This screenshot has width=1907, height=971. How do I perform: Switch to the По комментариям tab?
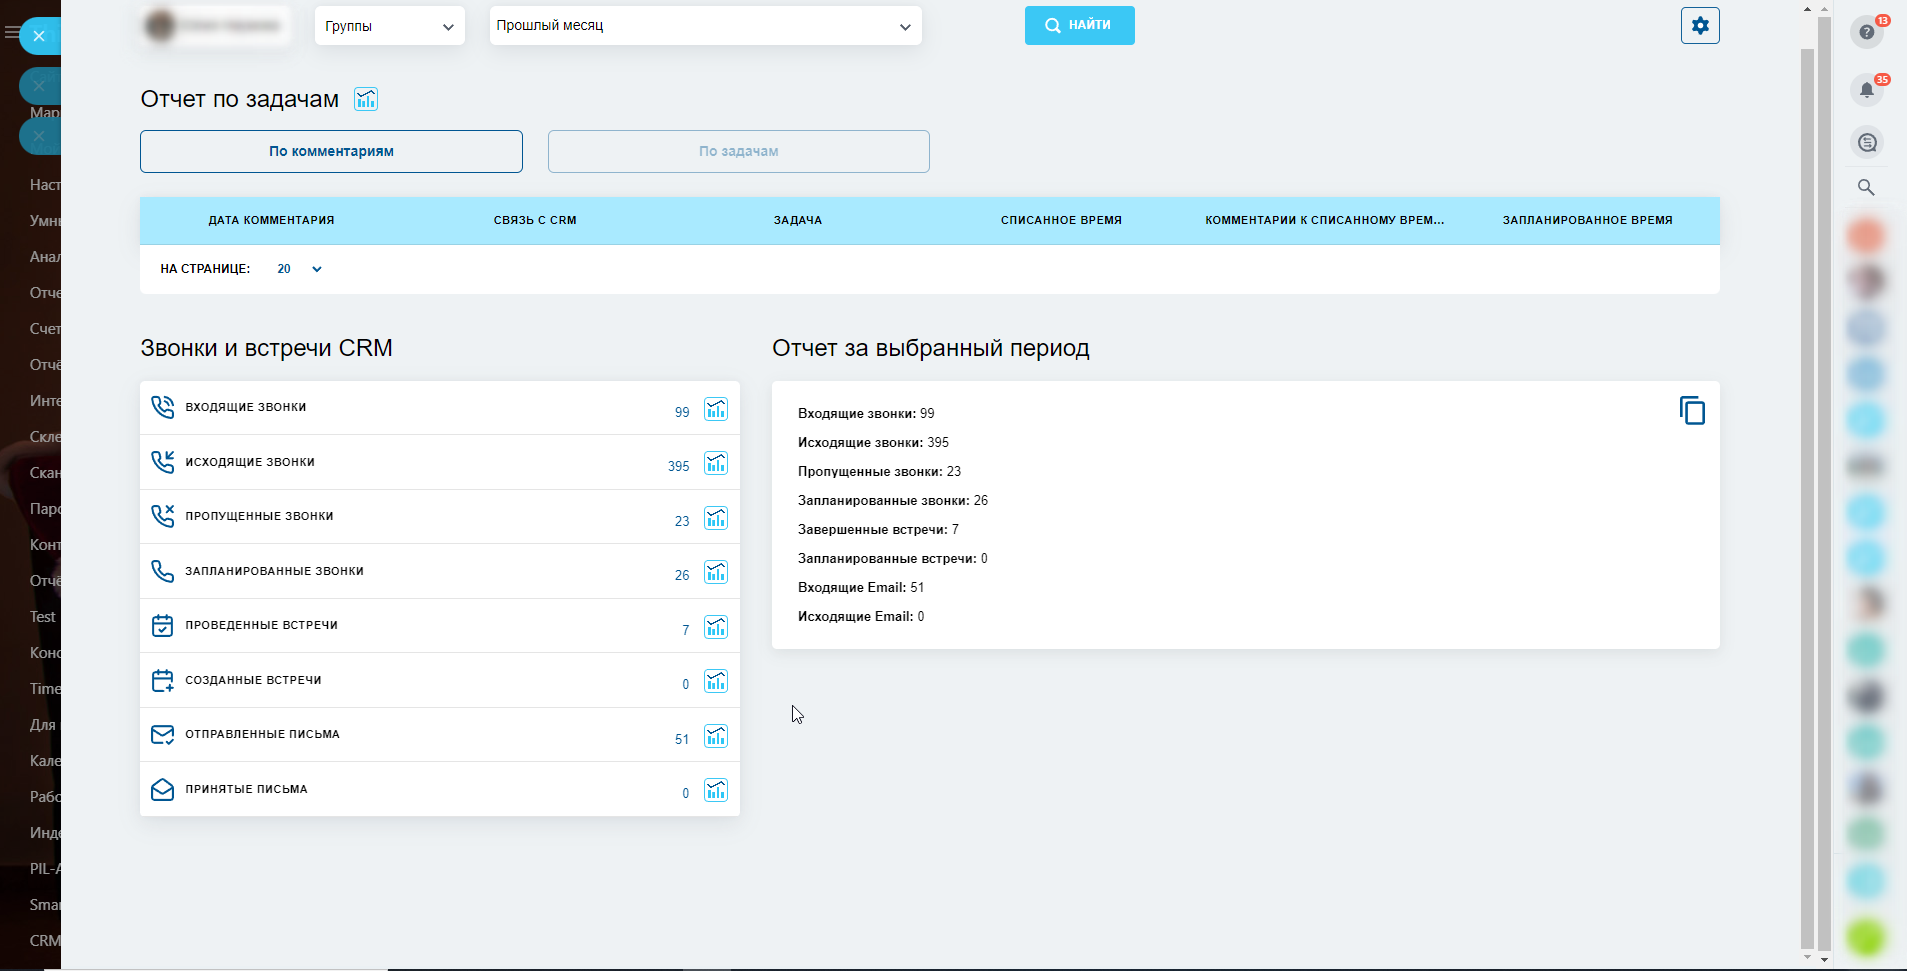coord(331,151)
